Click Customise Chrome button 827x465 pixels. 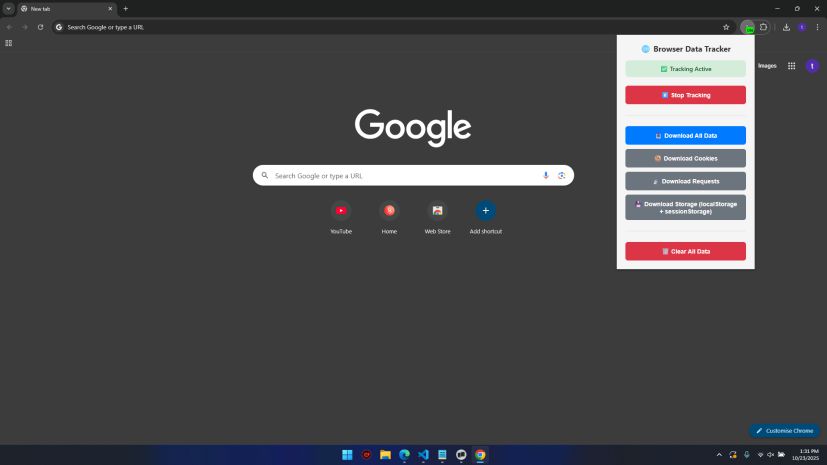tap(784, 431)
